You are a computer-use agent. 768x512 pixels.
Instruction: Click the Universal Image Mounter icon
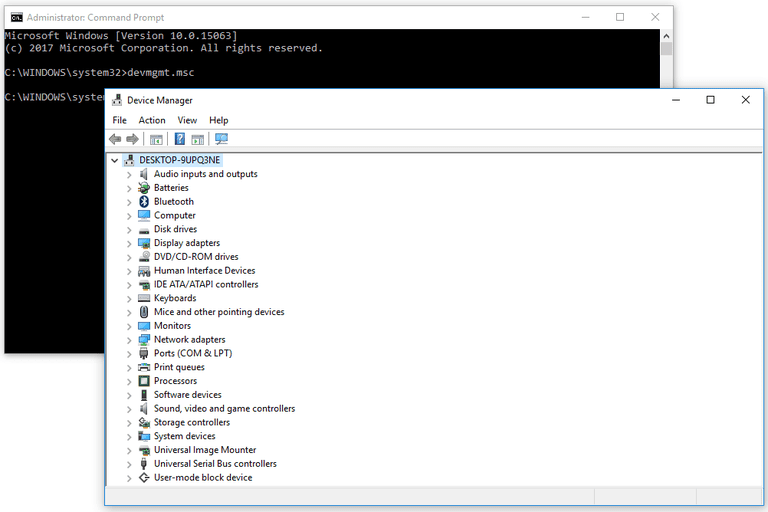click(x=144, y=450)
